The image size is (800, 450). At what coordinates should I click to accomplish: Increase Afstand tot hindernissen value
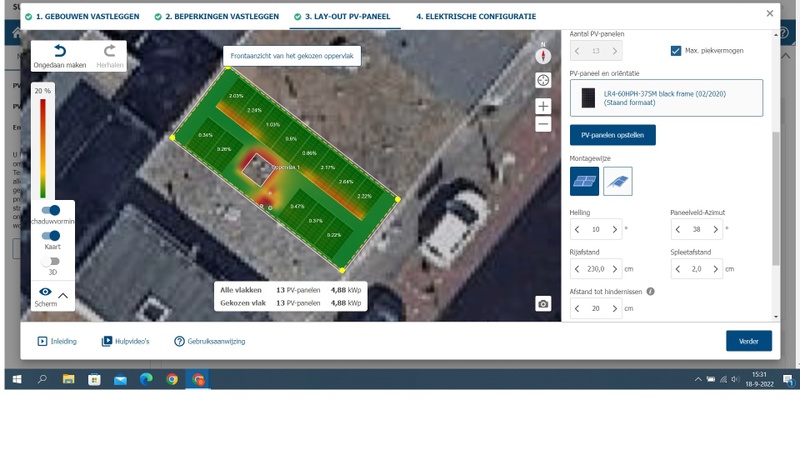point(615,309)
